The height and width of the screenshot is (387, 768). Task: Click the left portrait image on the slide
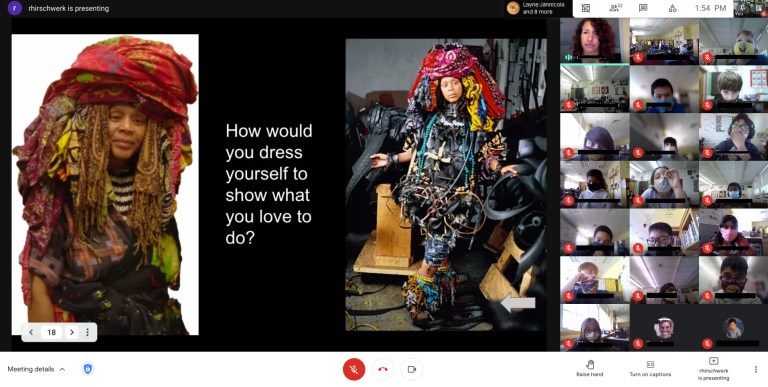105,185
